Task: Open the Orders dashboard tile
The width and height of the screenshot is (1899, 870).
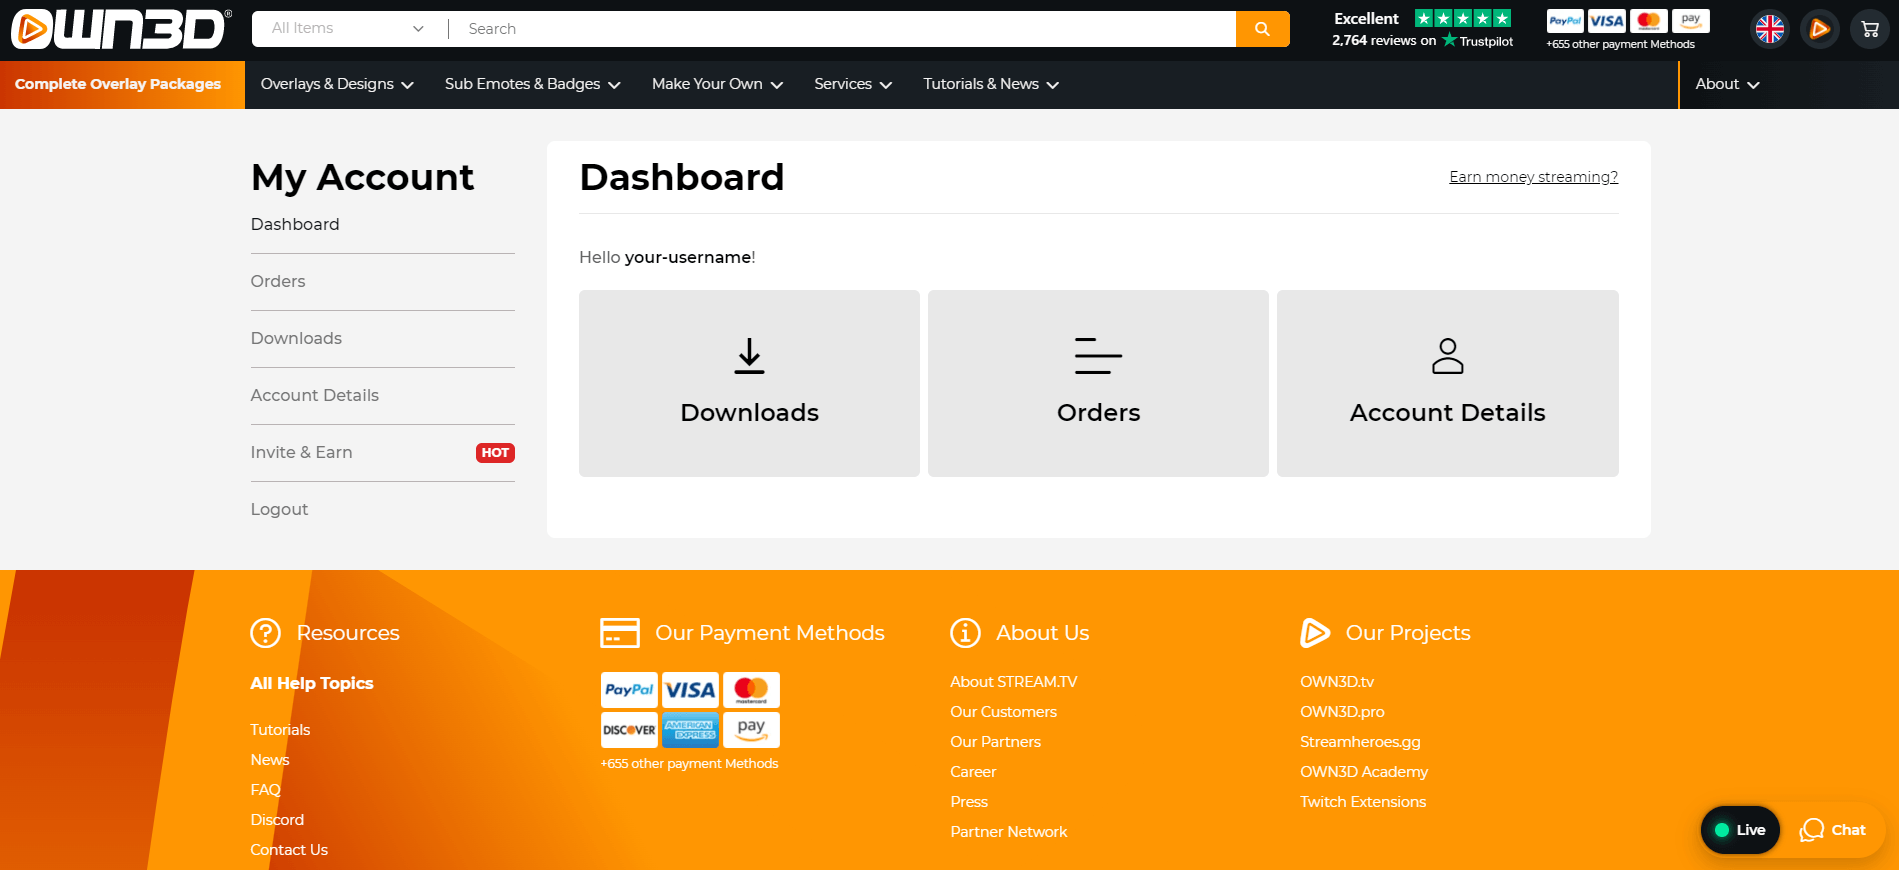Action: click(1098, 383)
